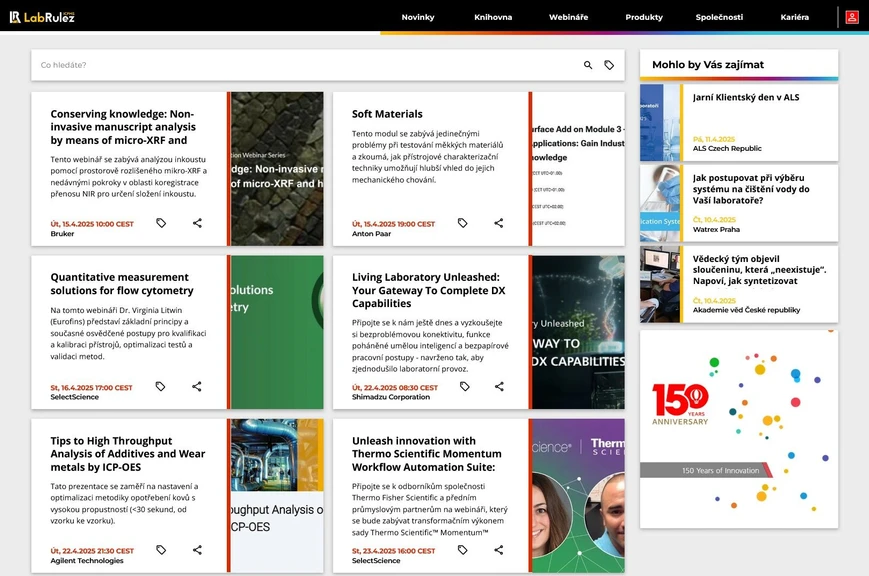Tag icon on Conserving knowledge card
The image size is (869, 576).
coord(161,223)
